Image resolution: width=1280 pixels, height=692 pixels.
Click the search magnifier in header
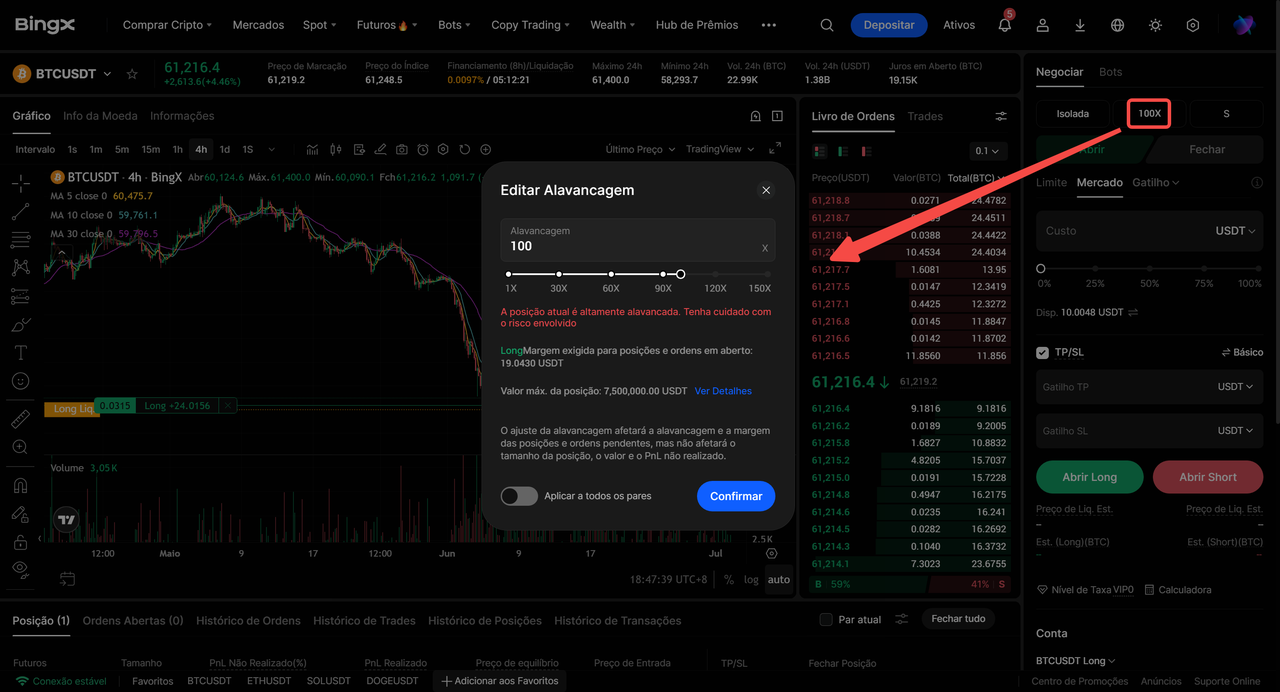pos(827,25)
